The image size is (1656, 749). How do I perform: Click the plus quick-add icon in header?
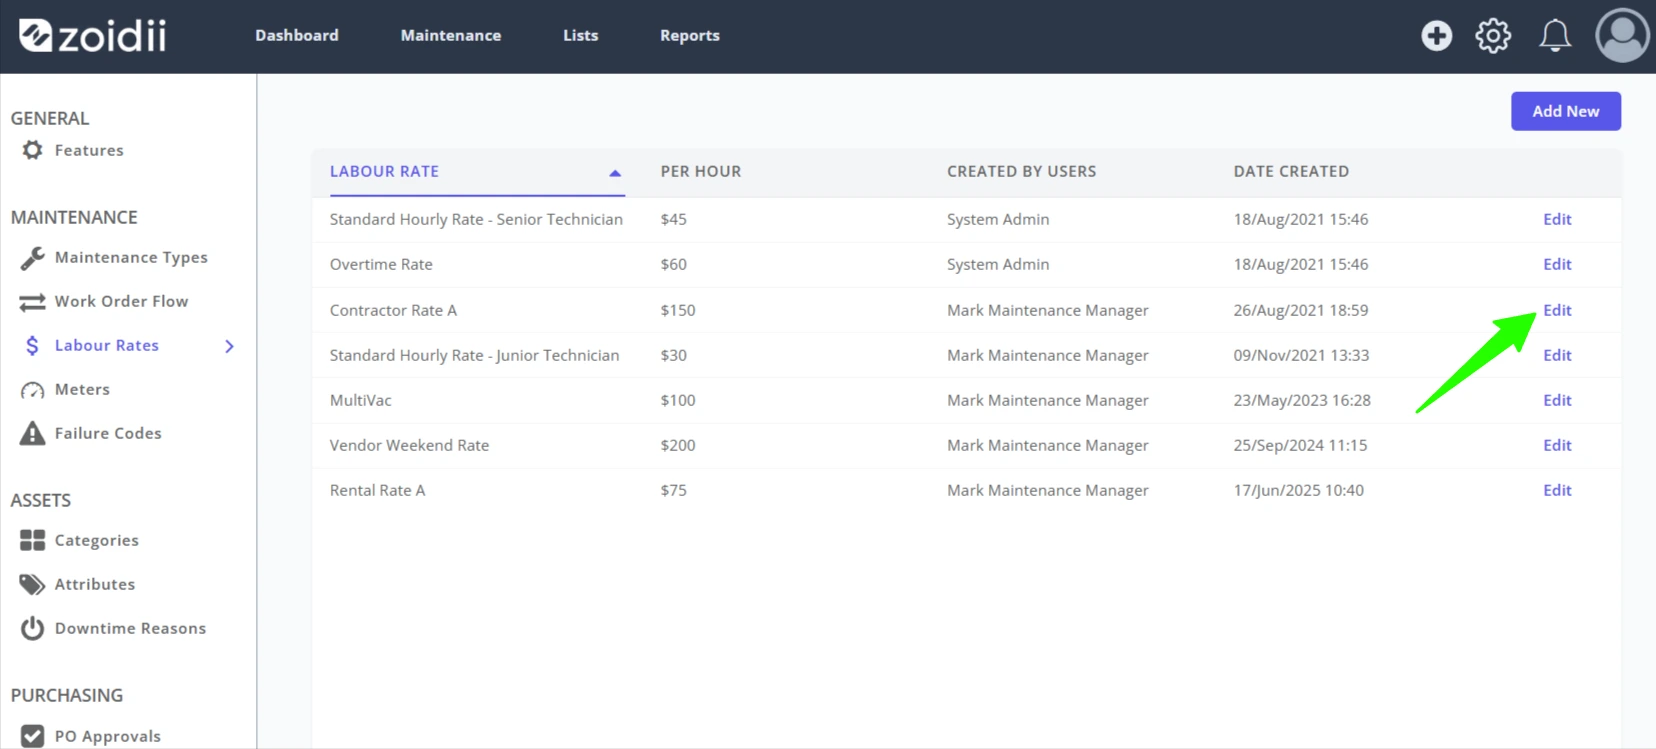[1436, 36]
